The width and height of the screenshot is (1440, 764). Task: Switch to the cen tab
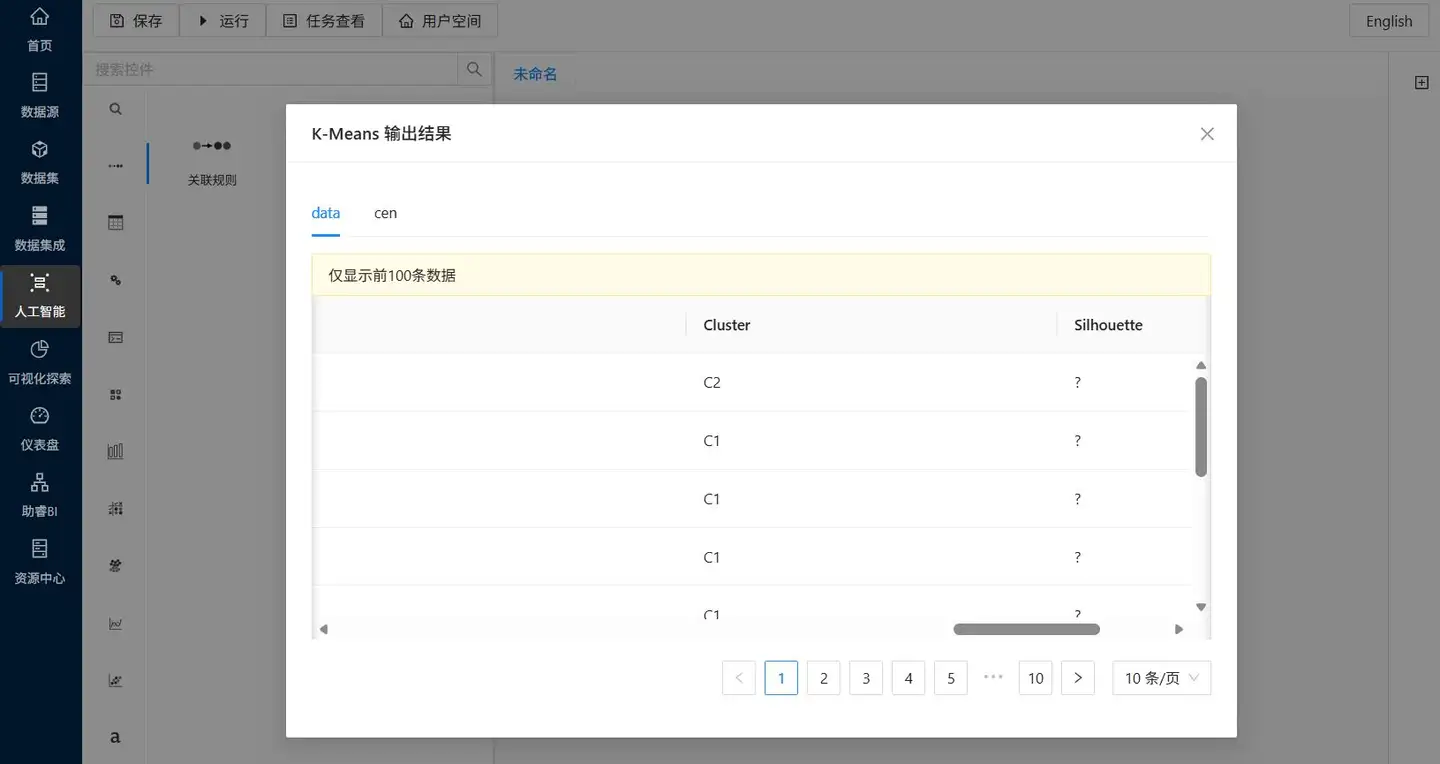385,213
